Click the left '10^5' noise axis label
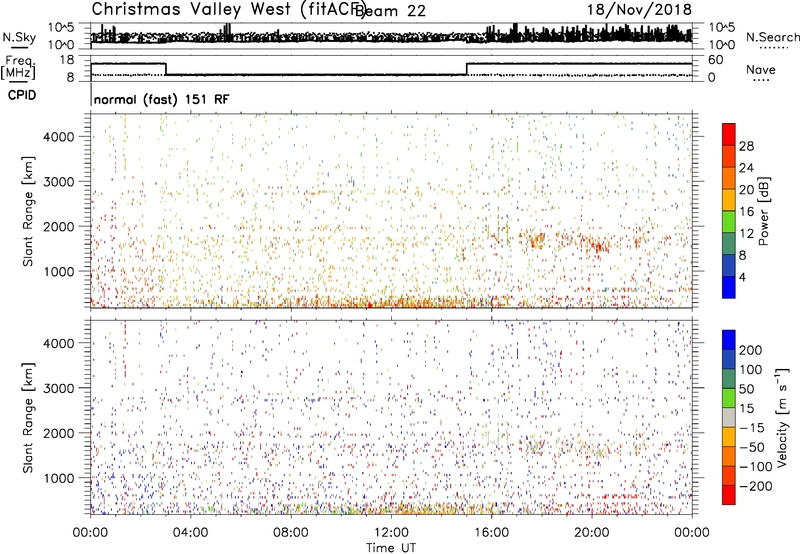Screen dimensions: 800x554 [61, 28]
